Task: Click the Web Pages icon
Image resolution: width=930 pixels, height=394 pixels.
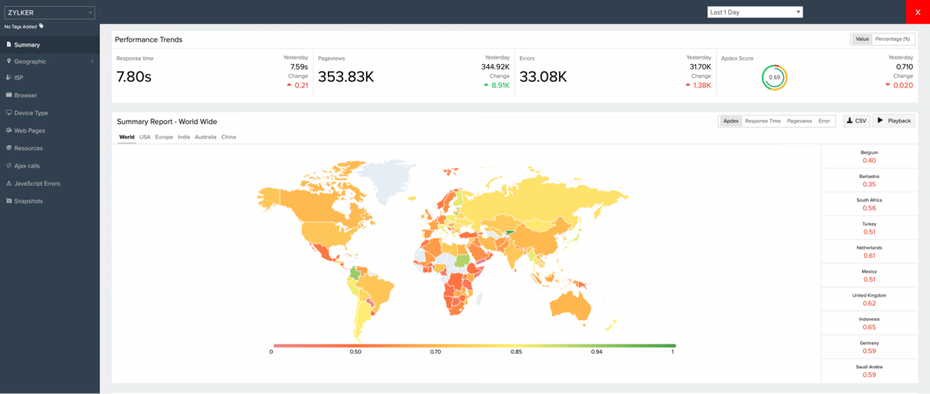Action: coord(9,131)
